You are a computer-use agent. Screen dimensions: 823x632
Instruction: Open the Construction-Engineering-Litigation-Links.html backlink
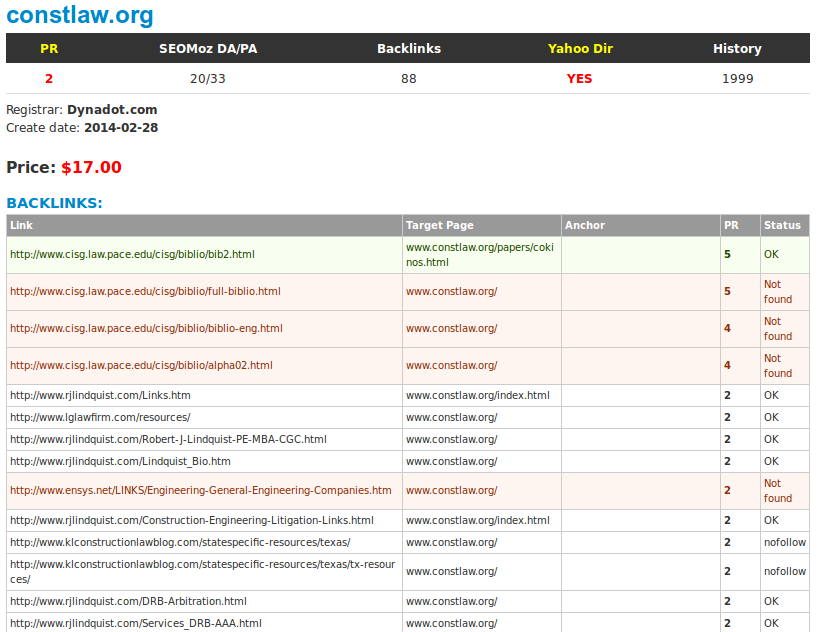[192, 520]
